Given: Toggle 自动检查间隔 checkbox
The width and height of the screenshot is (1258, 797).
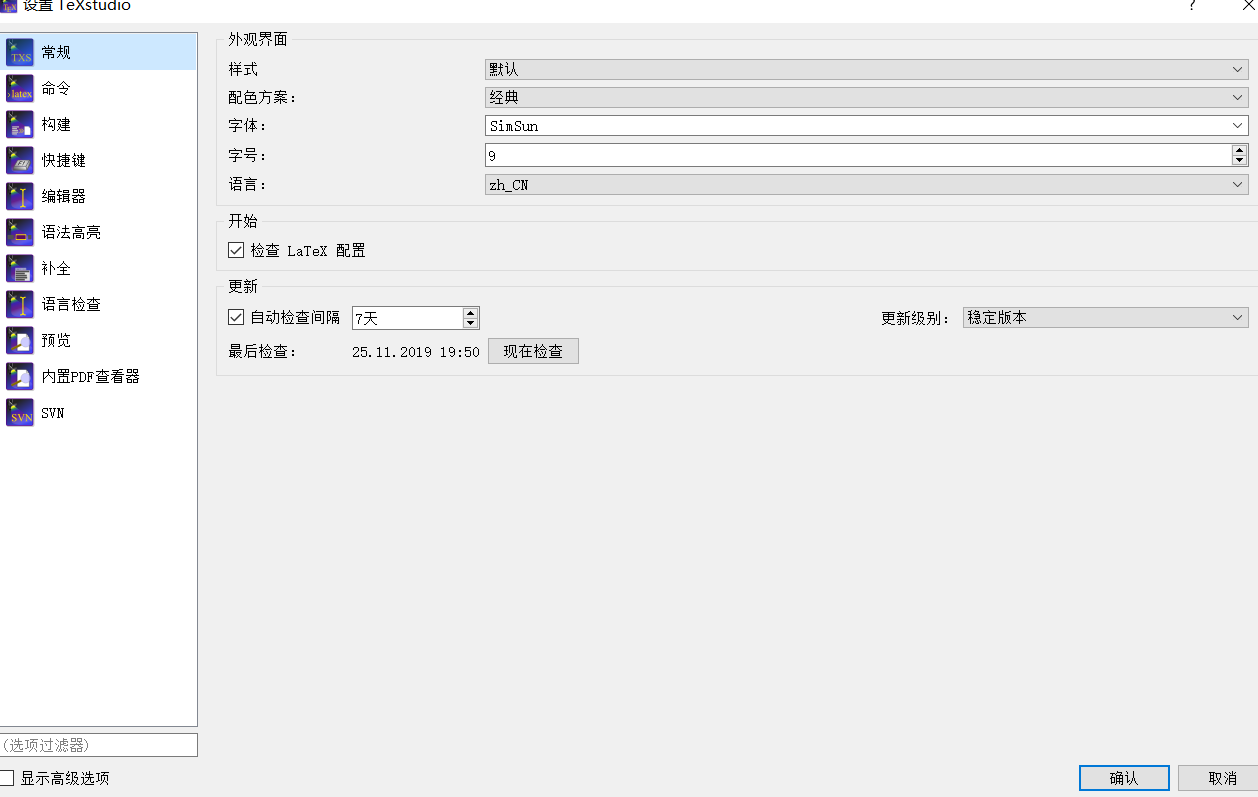Looking at the screenshot, I should [x=236, y=317].
